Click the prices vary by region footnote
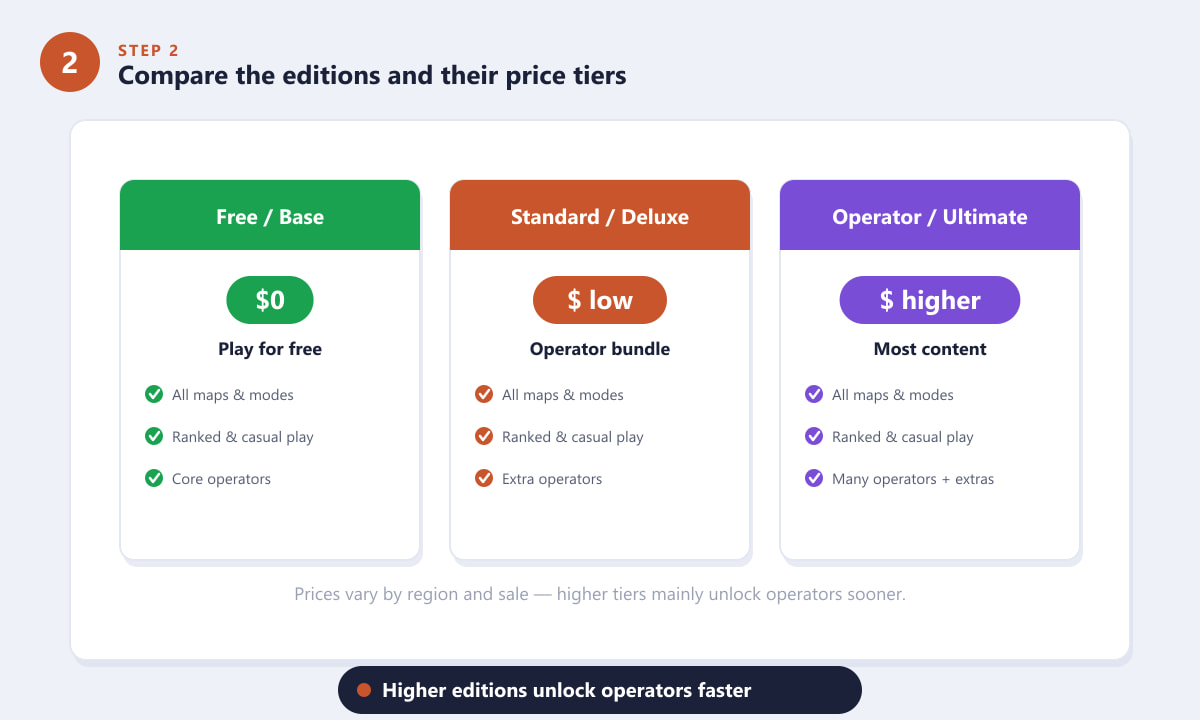Screen dimensions: 1200x720 pyautogui.click(x=600, y=594)
